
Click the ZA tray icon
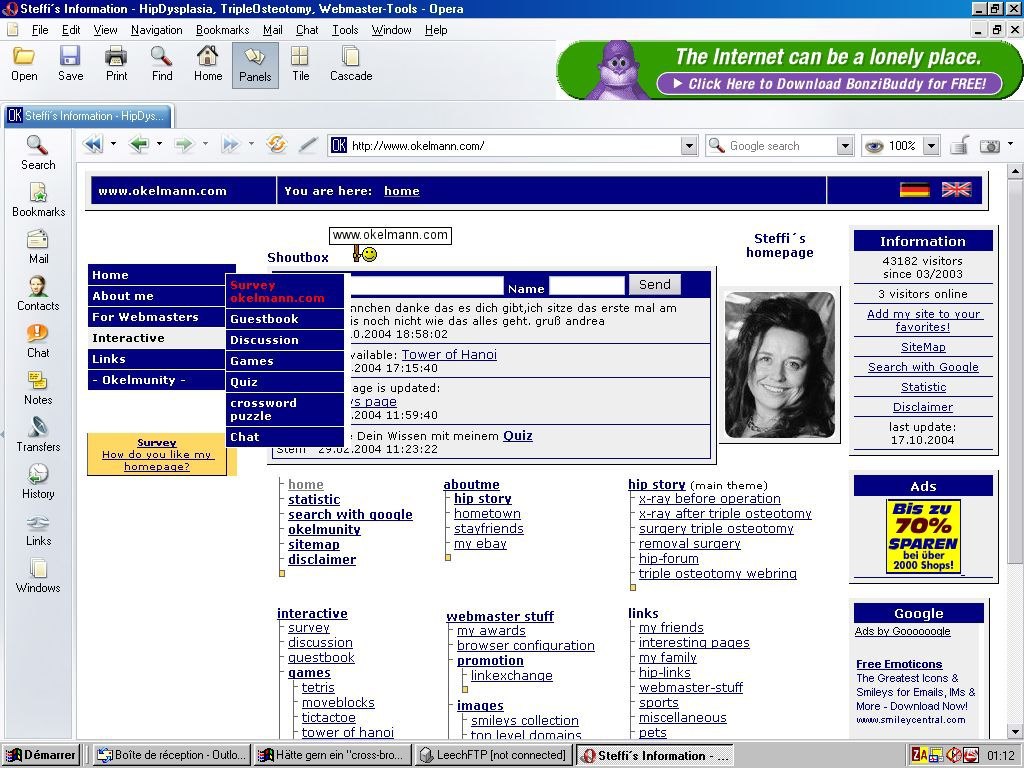919,755
